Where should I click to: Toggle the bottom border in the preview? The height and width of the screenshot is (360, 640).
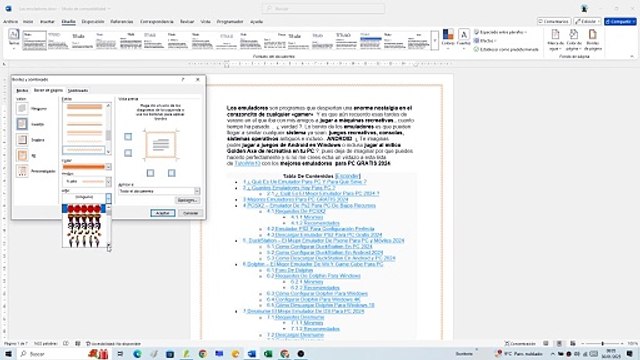[128, 153]
